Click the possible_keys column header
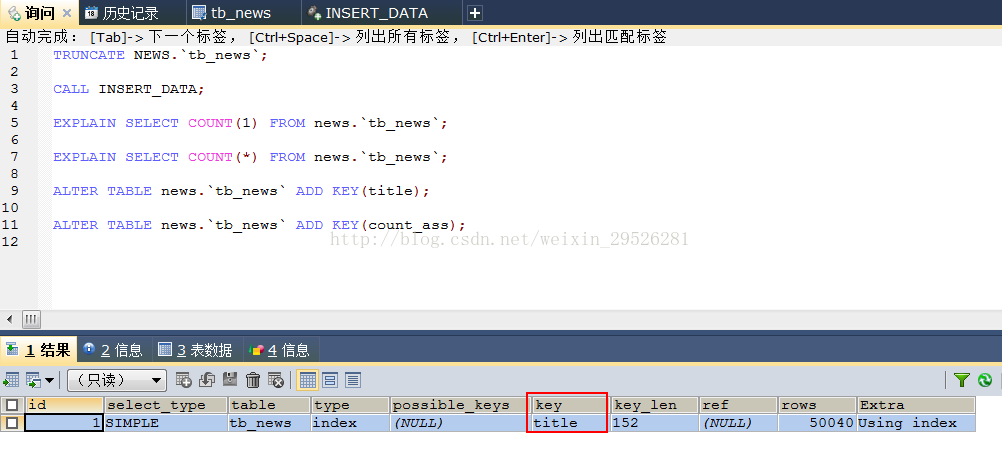 (x=460, y=405)
